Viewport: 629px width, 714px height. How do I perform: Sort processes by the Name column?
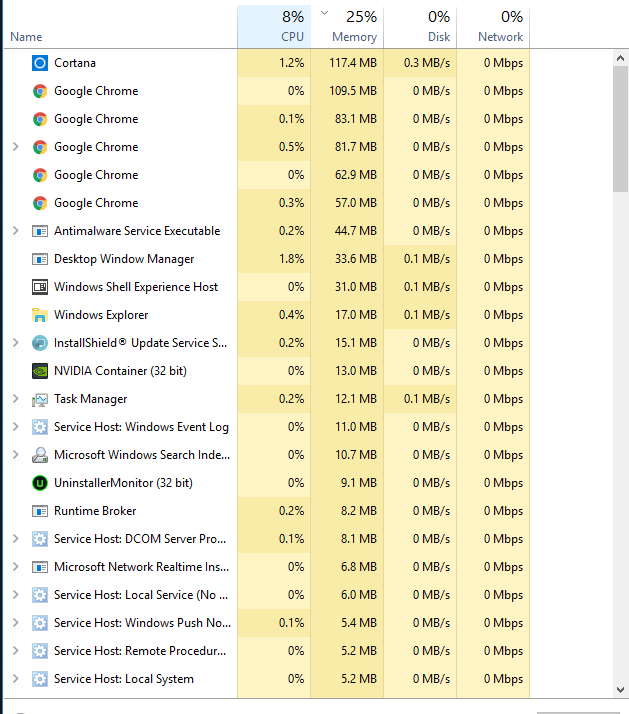[121, 27]
